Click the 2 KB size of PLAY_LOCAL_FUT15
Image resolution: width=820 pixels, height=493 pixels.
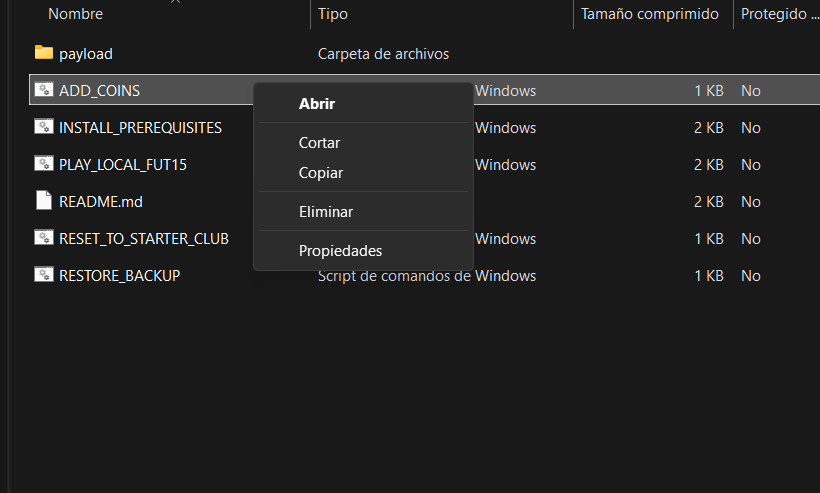click(x=709, y=165)
